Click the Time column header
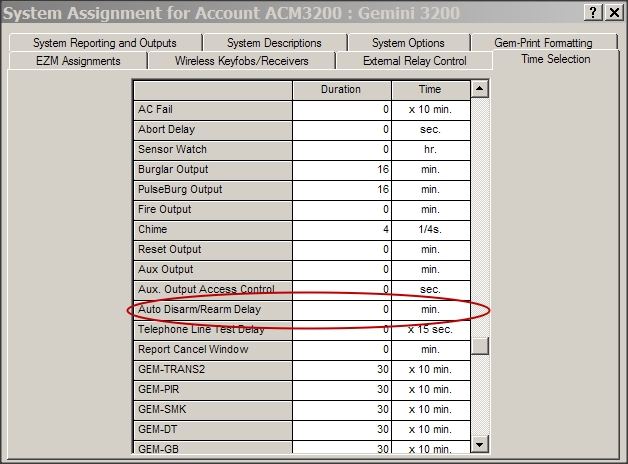Viewport: 628px width, 464px height. pos(430,90)
